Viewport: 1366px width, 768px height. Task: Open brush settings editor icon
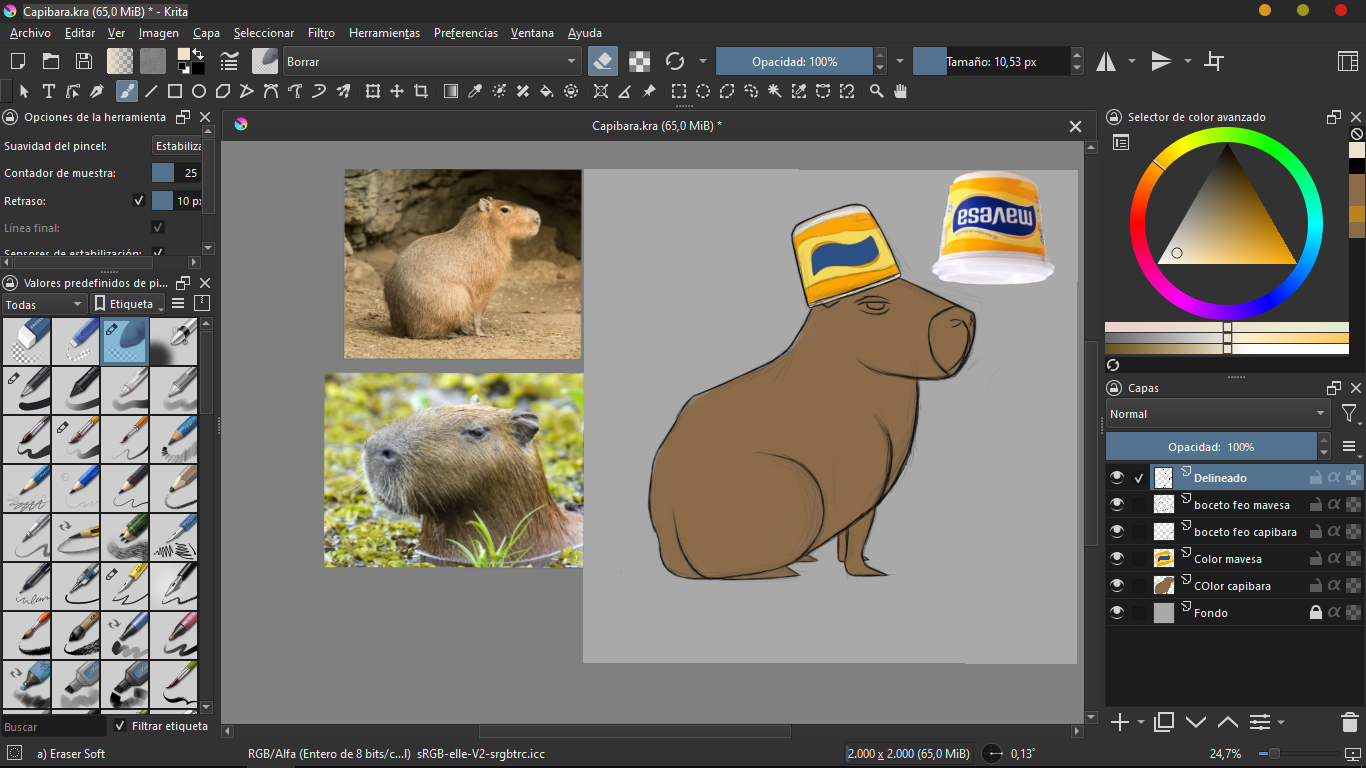coord(229,61)
